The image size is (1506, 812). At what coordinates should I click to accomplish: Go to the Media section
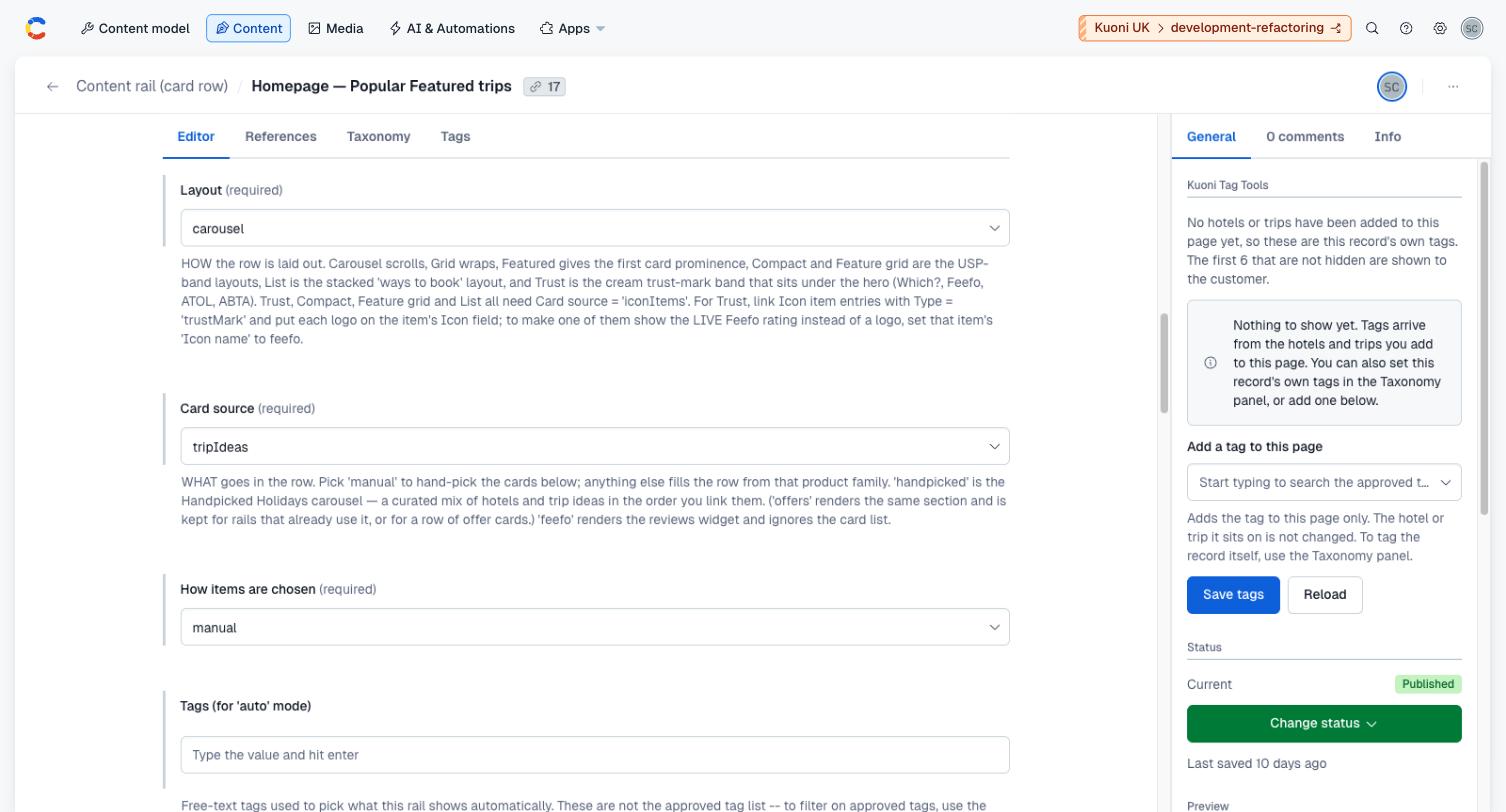coord(336,28)
